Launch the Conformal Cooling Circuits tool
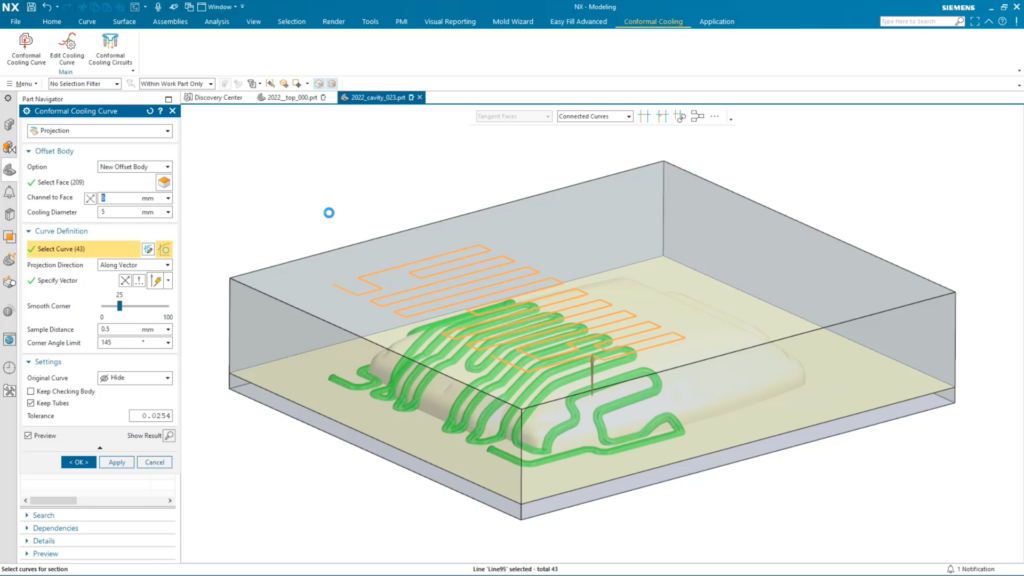Viewport: 1024px width, 576px height. tap(110, 50)
